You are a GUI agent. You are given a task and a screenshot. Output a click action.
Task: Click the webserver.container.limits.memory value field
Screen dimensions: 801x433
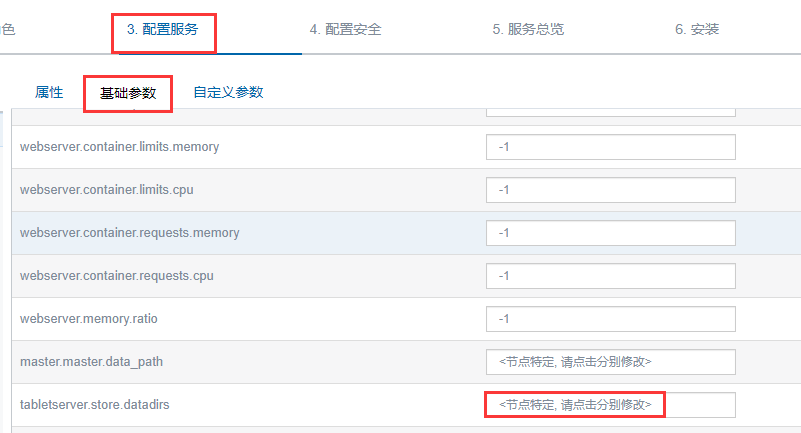click(x=610, y=147)
